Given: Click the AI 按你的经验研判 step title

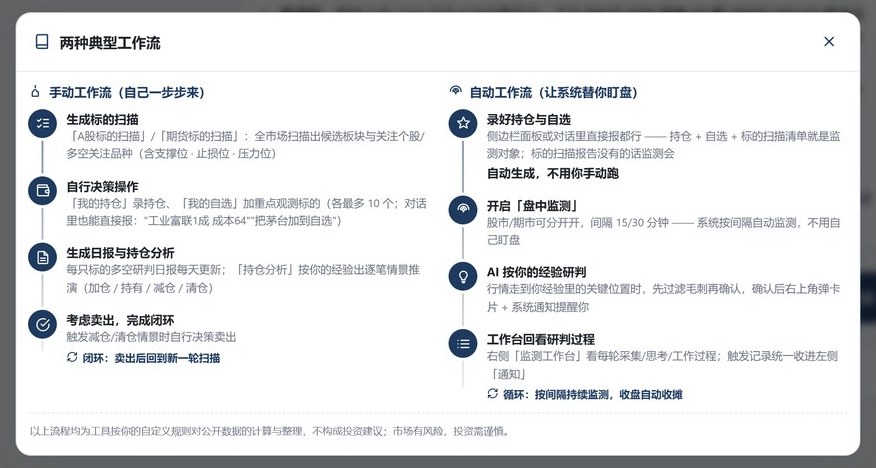Looking at the screenshot, I should pos(536,273).
